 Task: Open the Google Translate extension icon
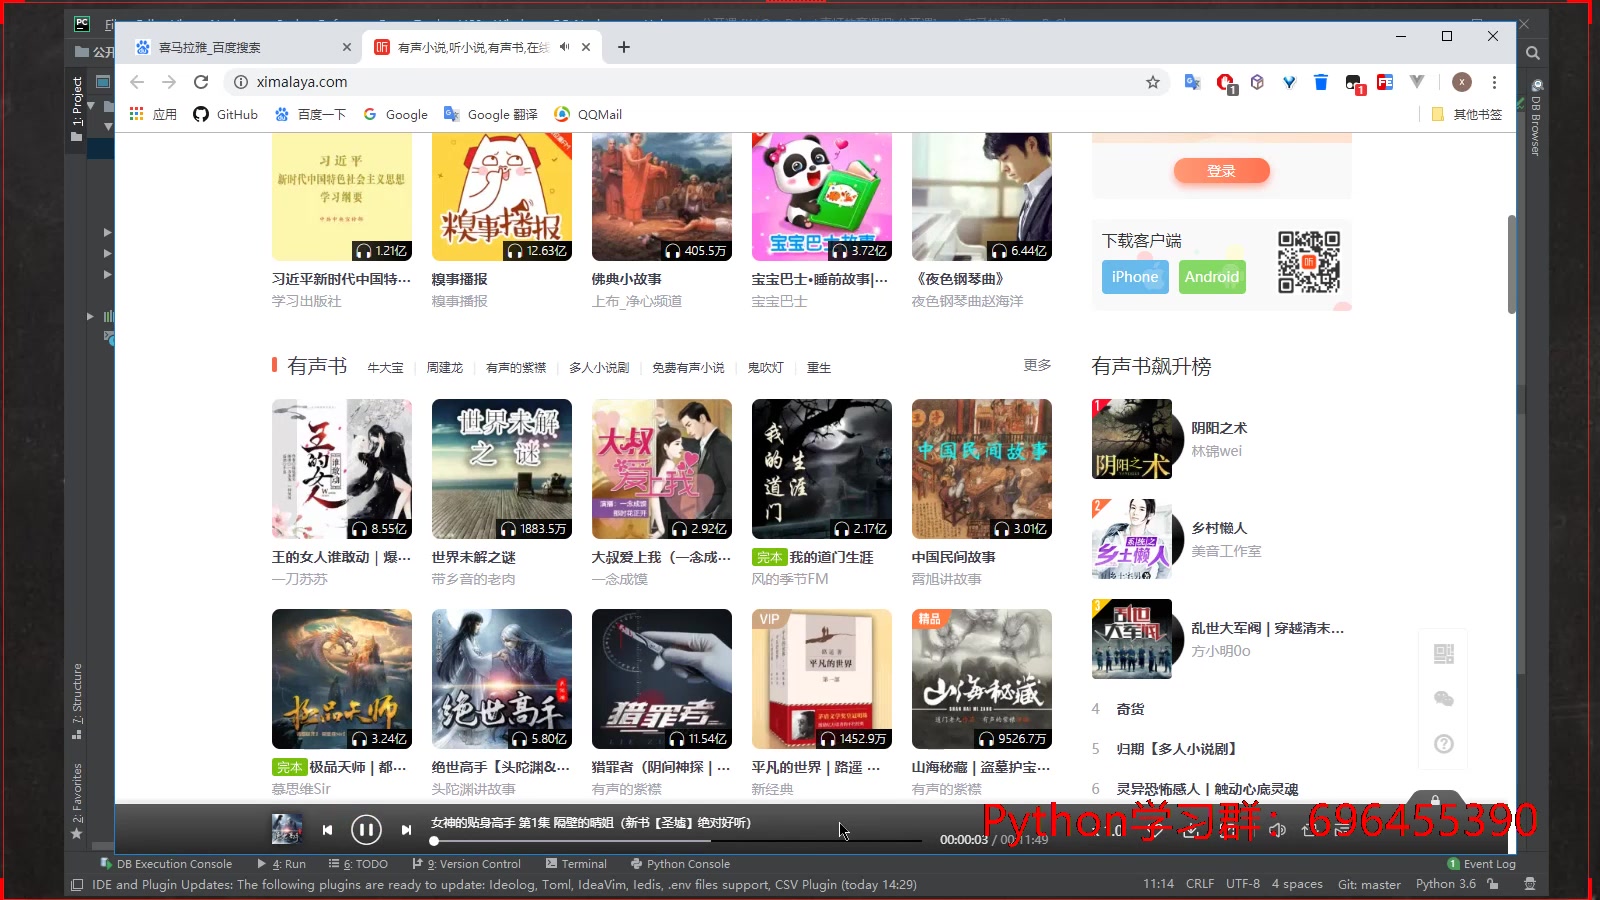(x=1192, y=82)
